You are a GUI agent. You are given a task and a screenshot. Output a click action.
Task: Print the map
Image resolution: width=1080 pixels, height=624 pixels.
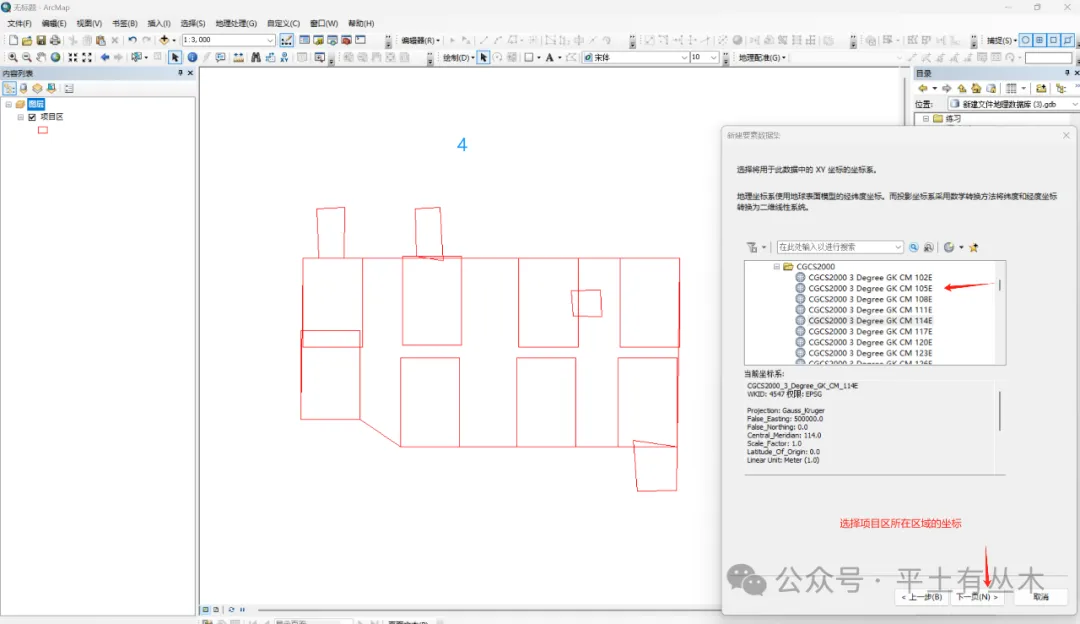coord(54,41)
